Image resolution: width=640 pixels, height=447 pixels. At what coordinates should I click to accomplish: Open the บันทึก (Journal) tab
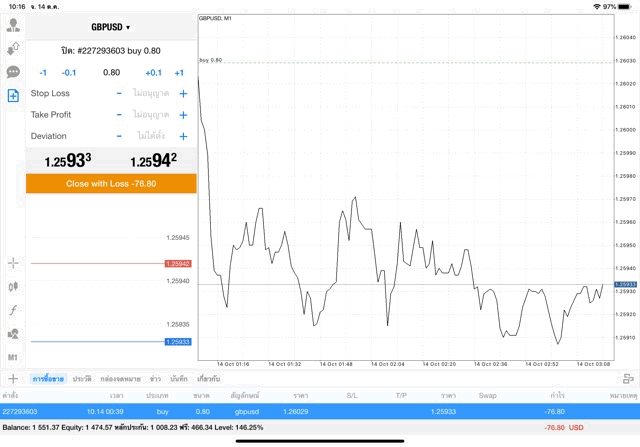pyautogui.click(x=179, y=379)
